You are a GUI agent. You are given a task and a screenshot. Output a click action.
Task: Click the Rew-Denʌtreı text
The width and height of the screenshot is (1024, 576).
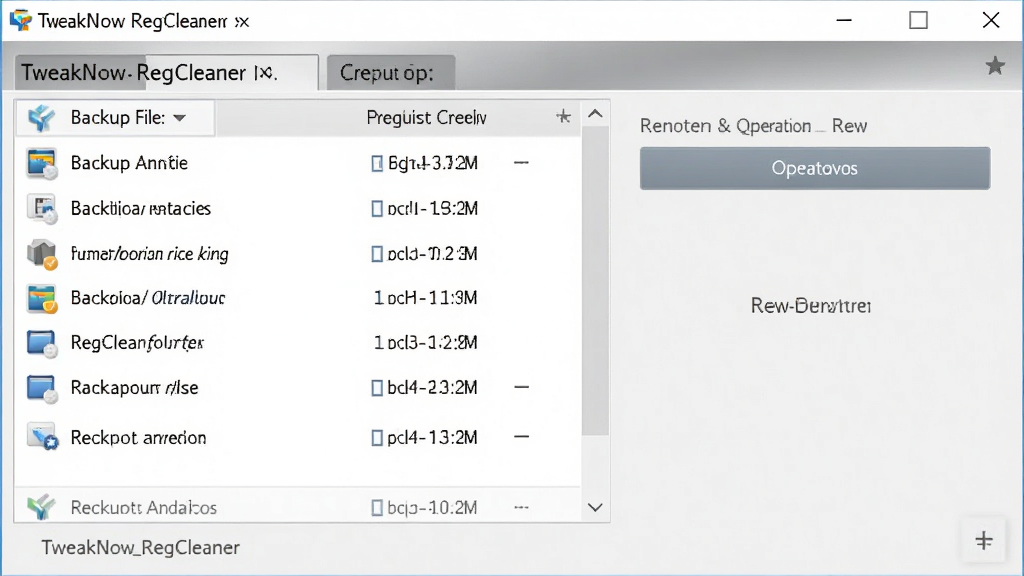pos(810,306)
